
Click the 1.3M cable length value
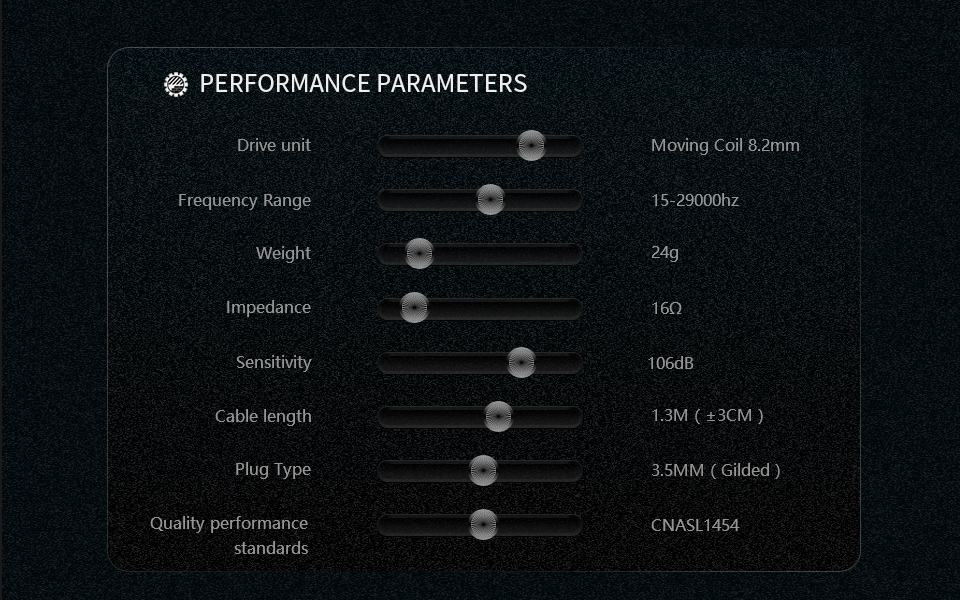coord(707,416)
